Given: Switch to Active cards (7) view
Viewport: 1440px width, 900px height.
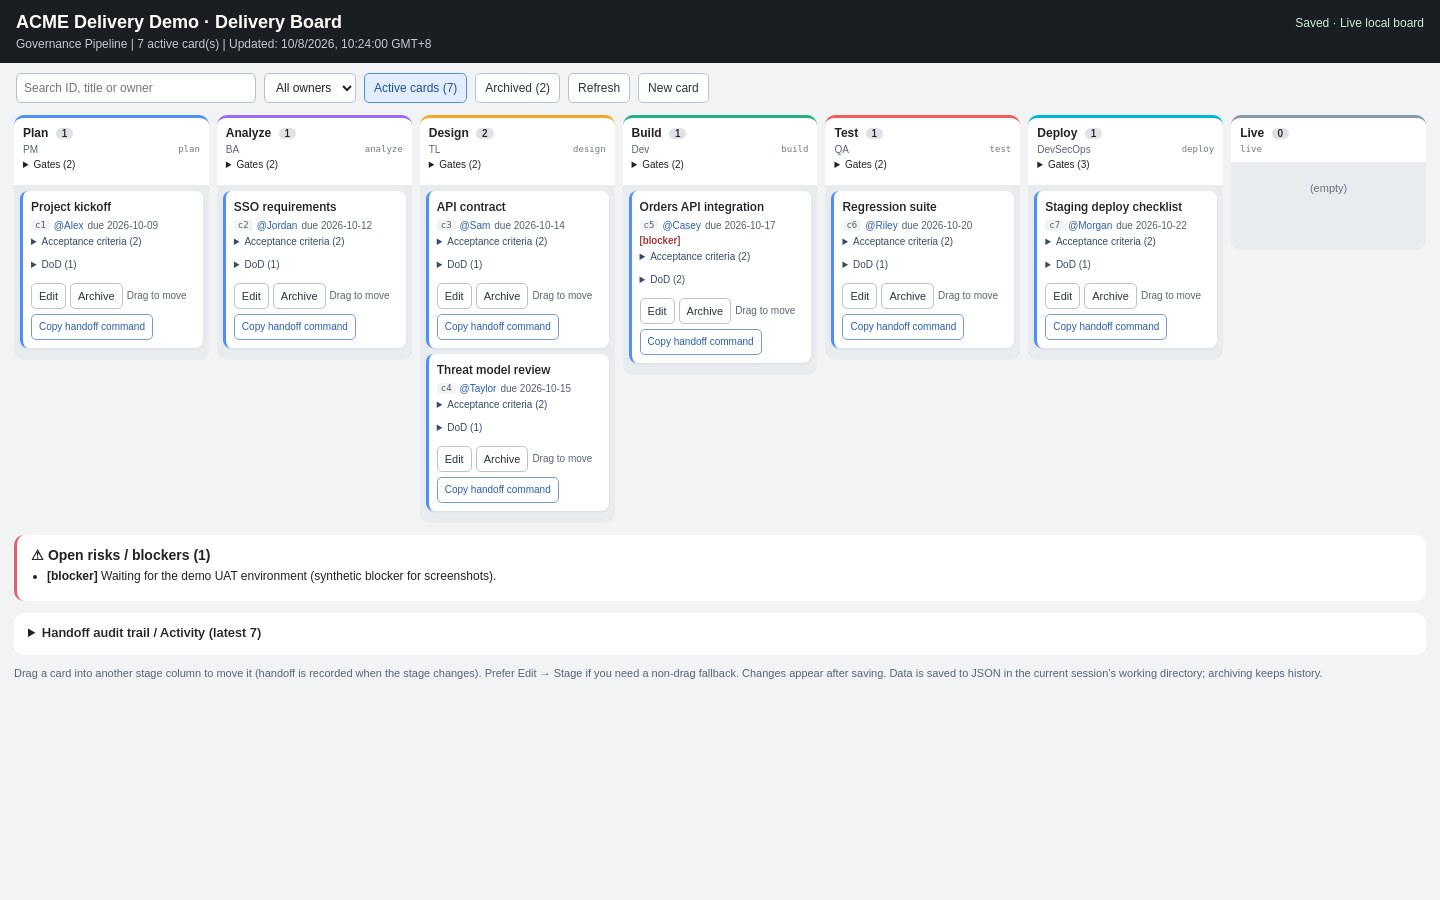Looking at the screenshot, I should coord(415,88).
